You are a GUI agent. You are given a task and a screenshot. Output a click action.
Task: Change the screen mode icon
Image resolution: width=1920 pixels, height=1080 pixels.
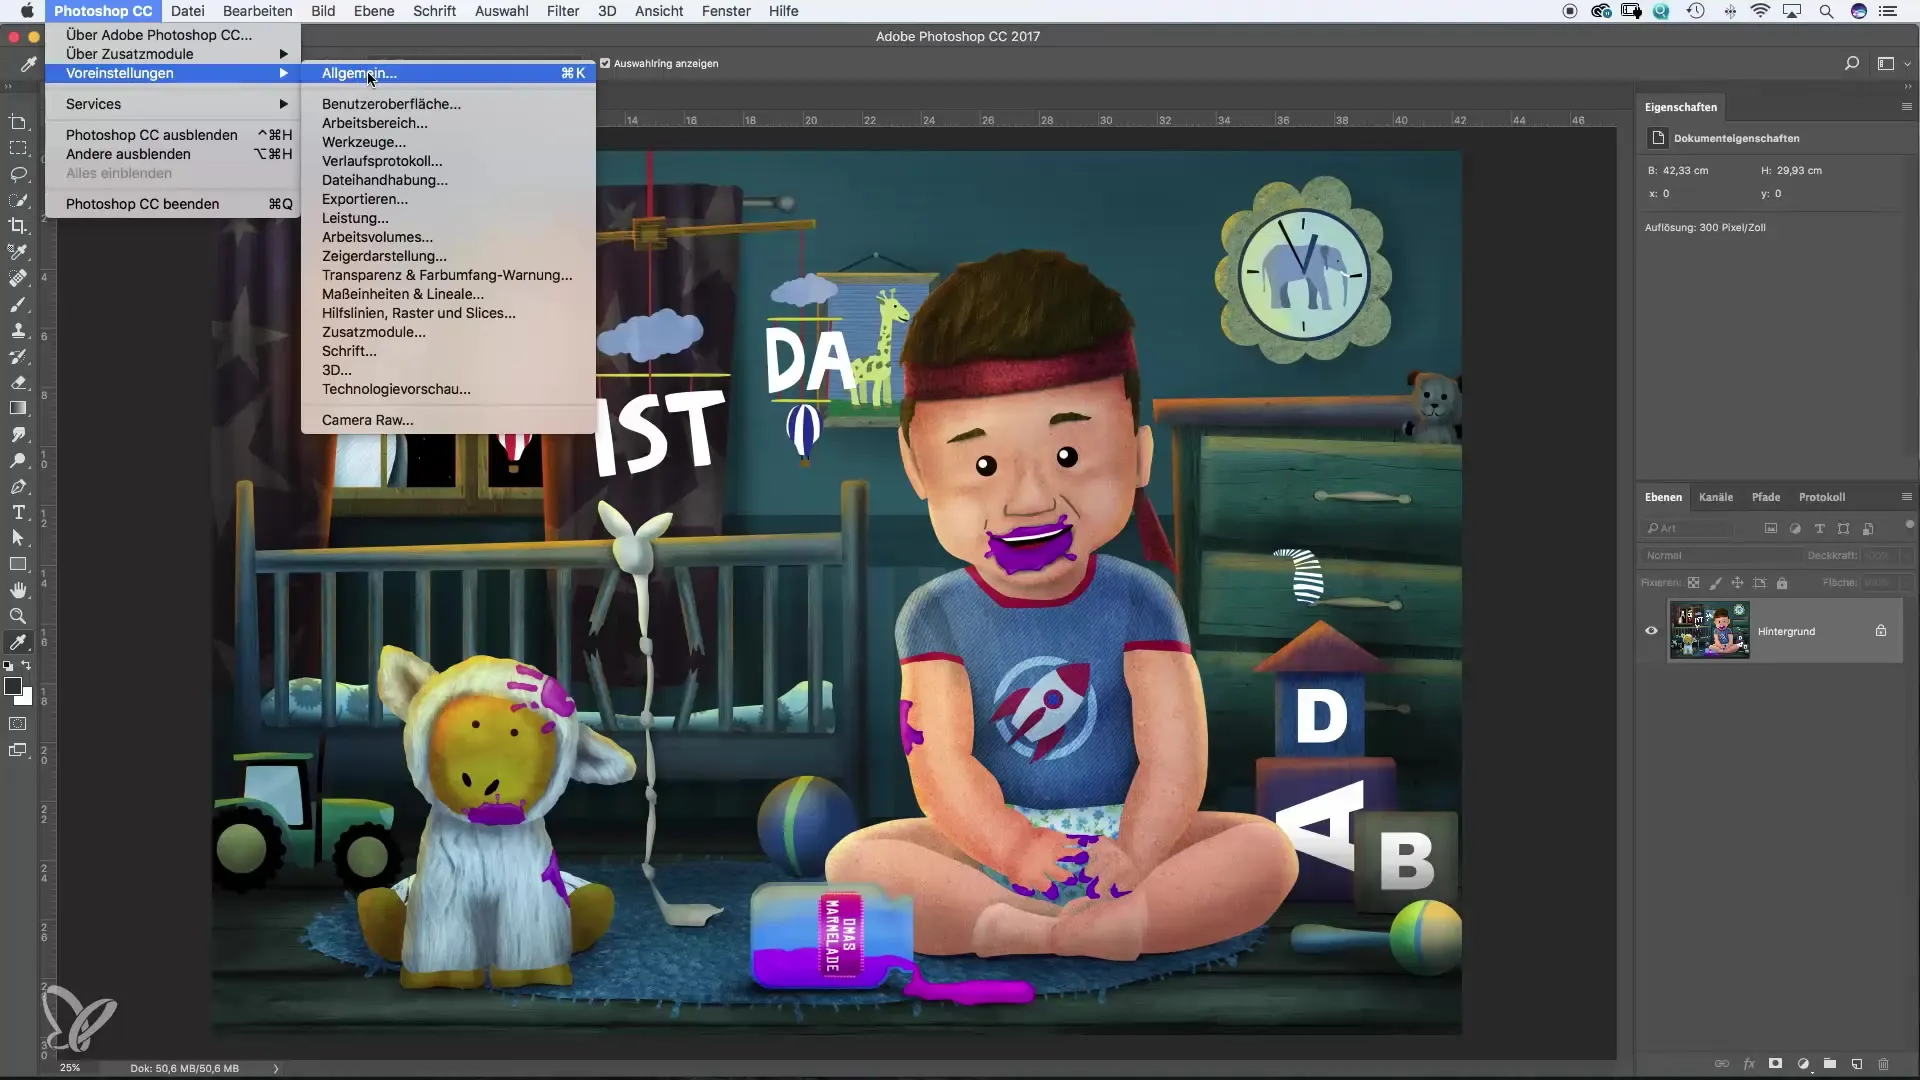18,750
